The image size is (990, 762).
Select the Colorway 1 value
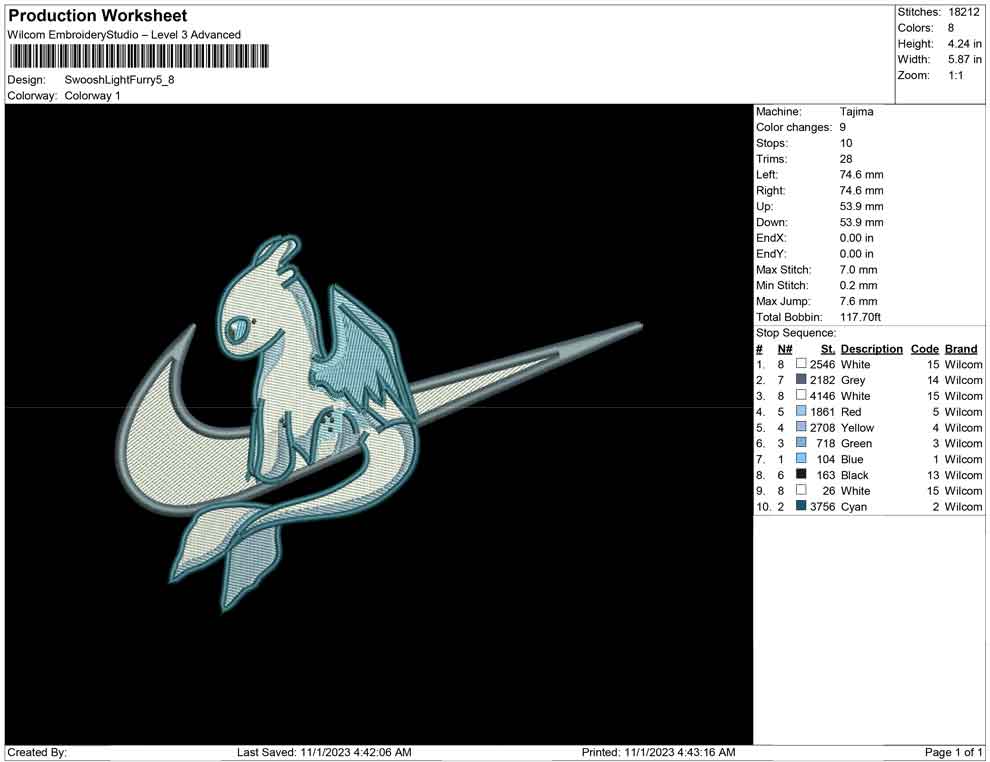pyautogui.click(x=92, y=96)
